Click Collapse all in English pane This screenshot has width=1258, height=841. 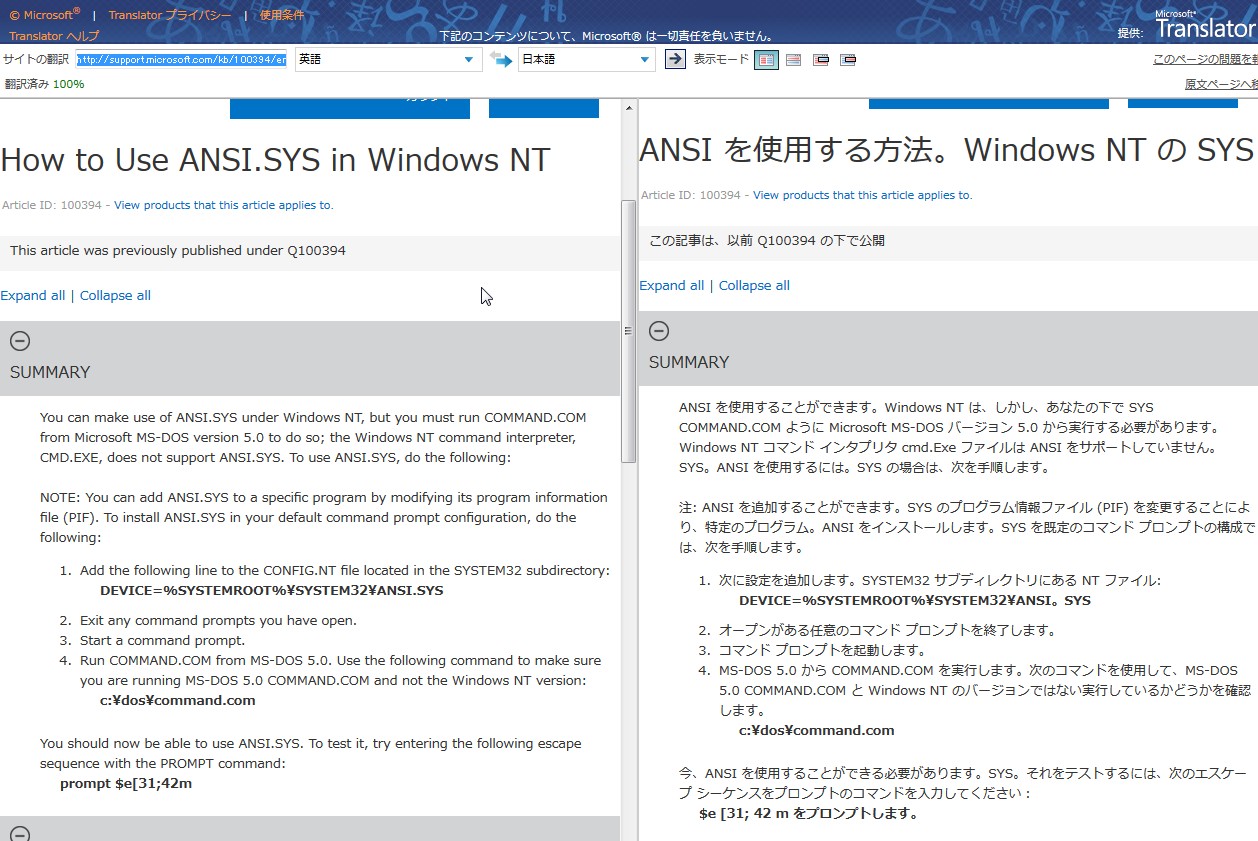[x=115, y=295]
